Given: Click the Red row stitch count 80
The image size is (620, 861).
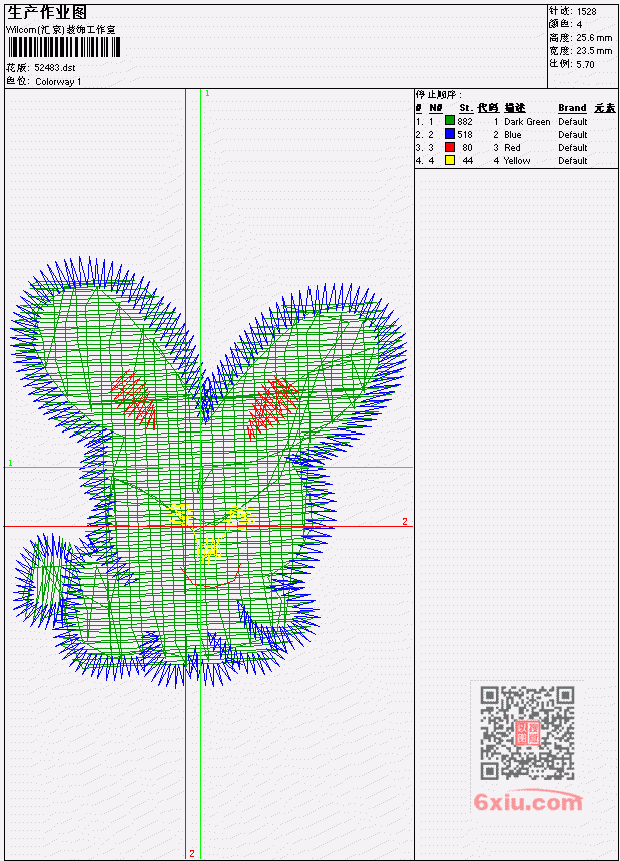Looking at the screenshot, I should (x=467, y=148).
